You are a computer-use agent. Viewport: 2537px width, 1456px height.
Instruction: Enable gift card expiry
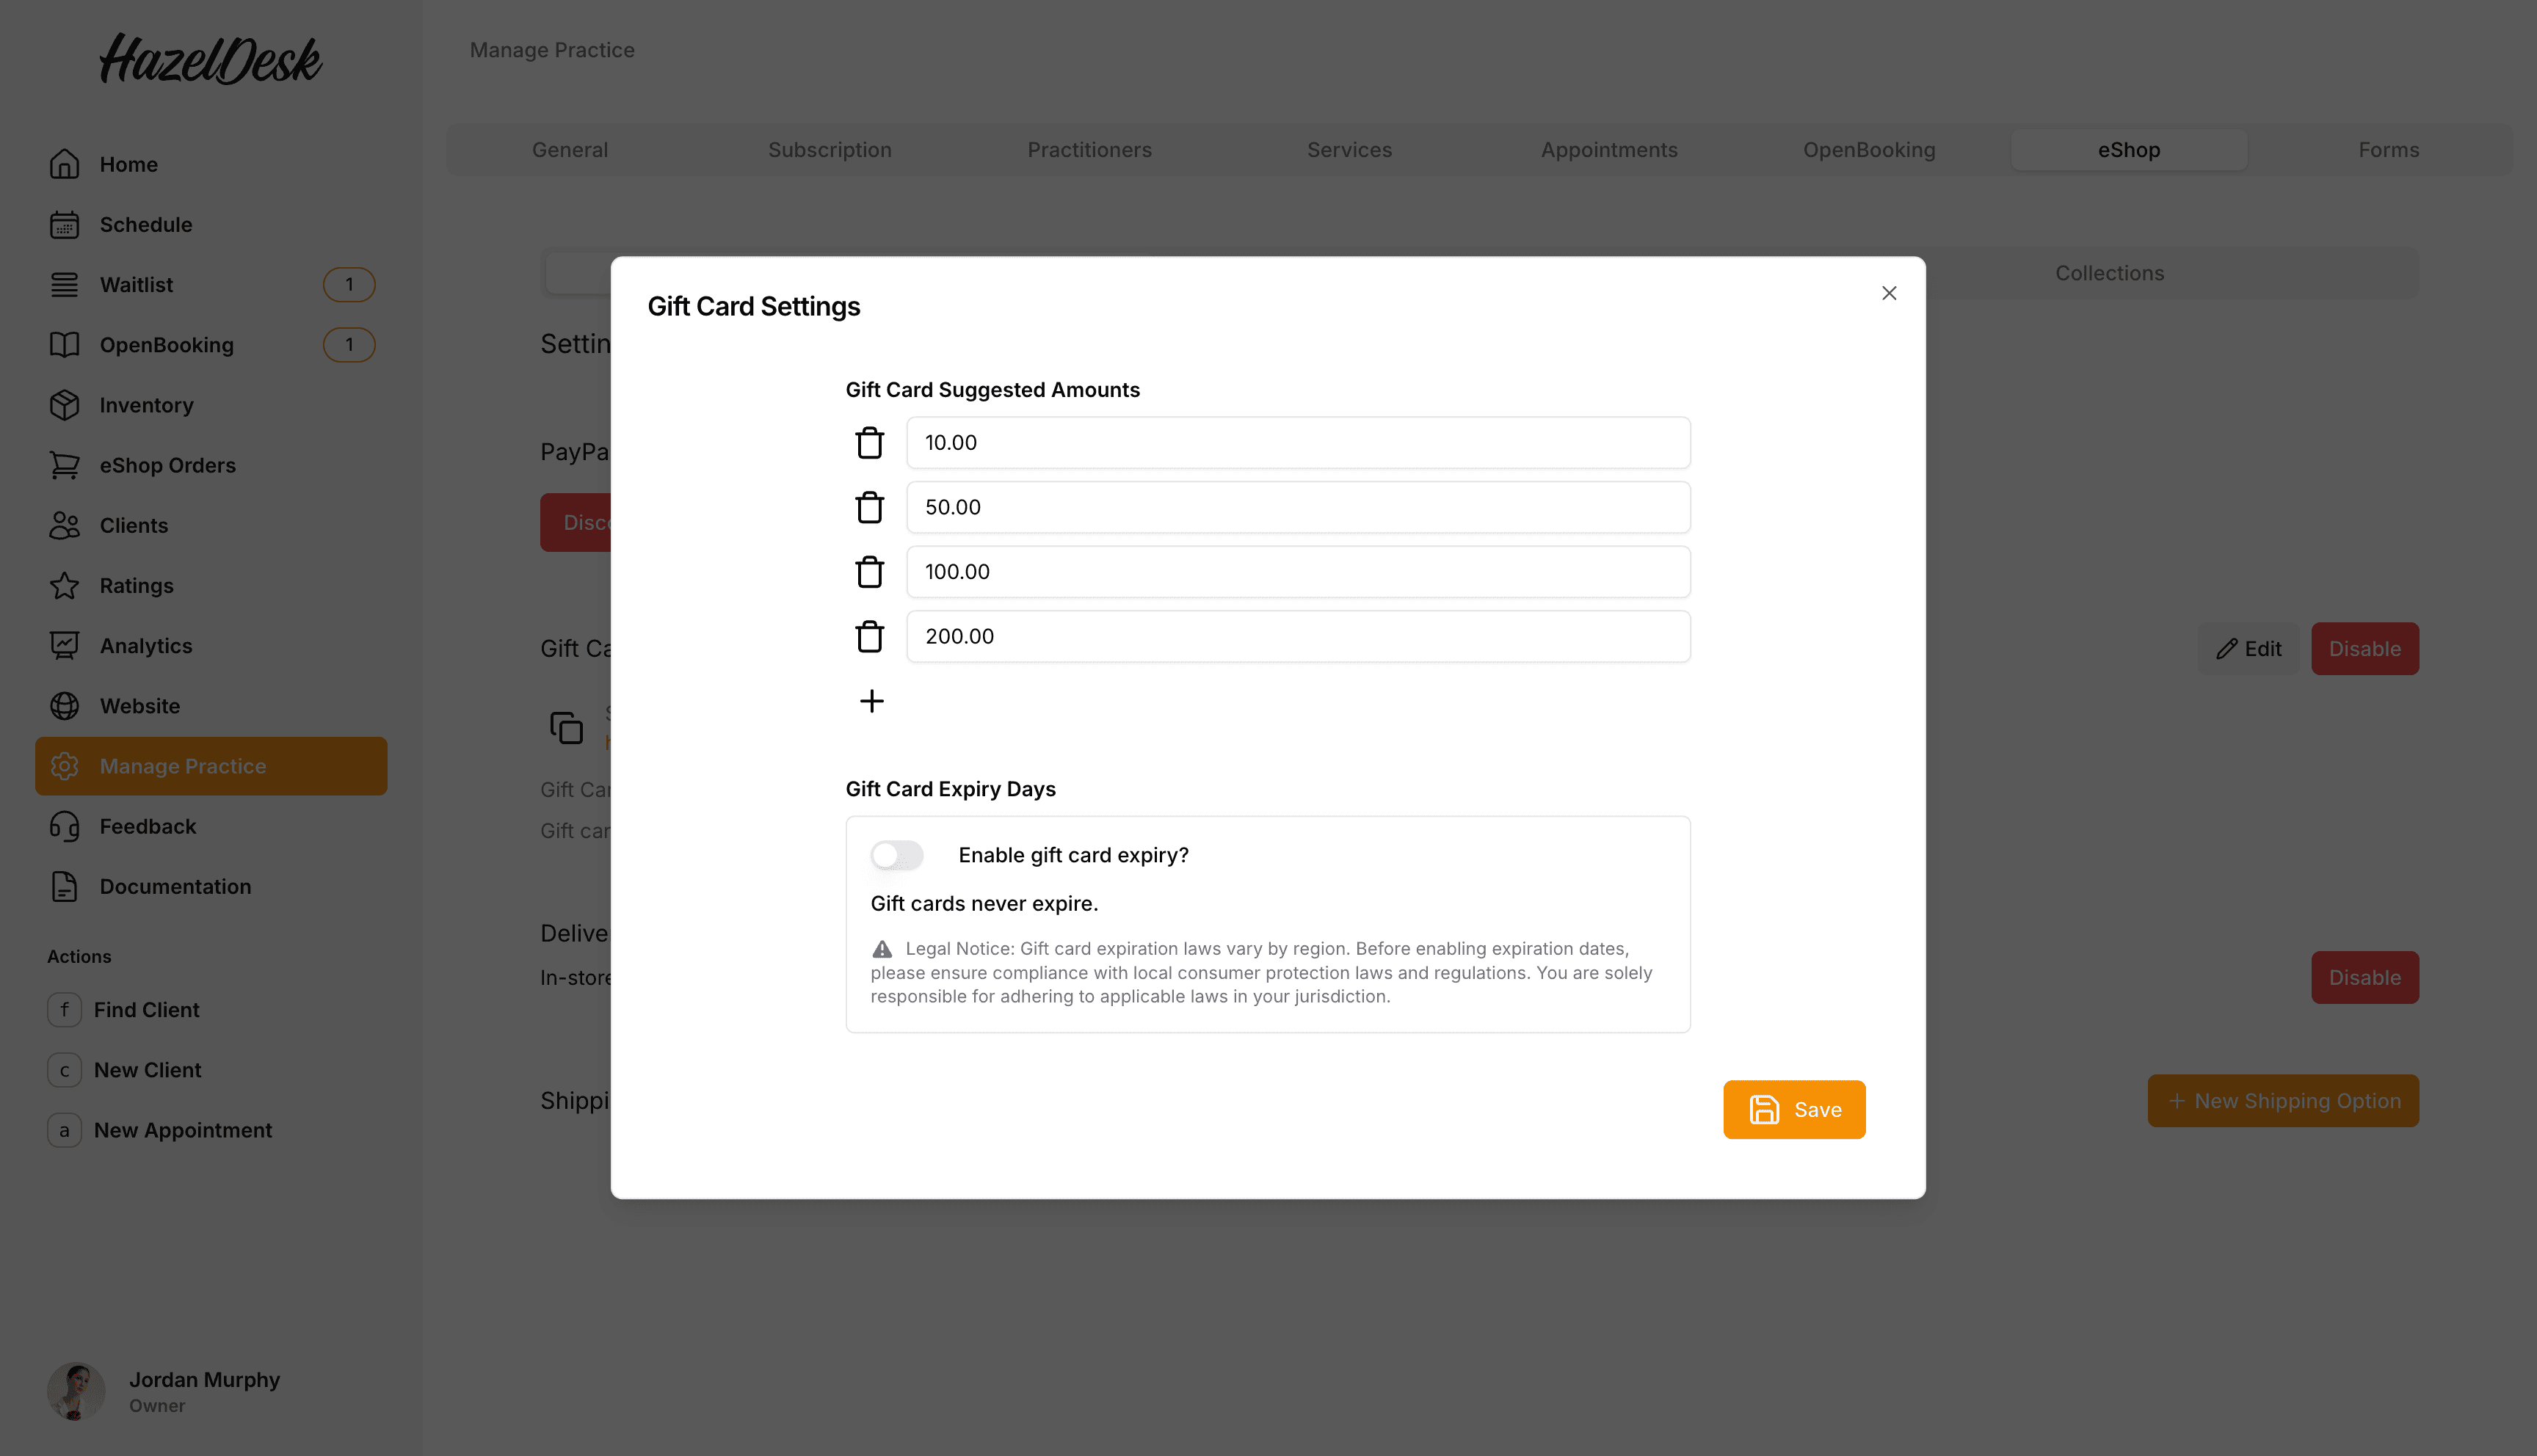[x=896, y=855]
